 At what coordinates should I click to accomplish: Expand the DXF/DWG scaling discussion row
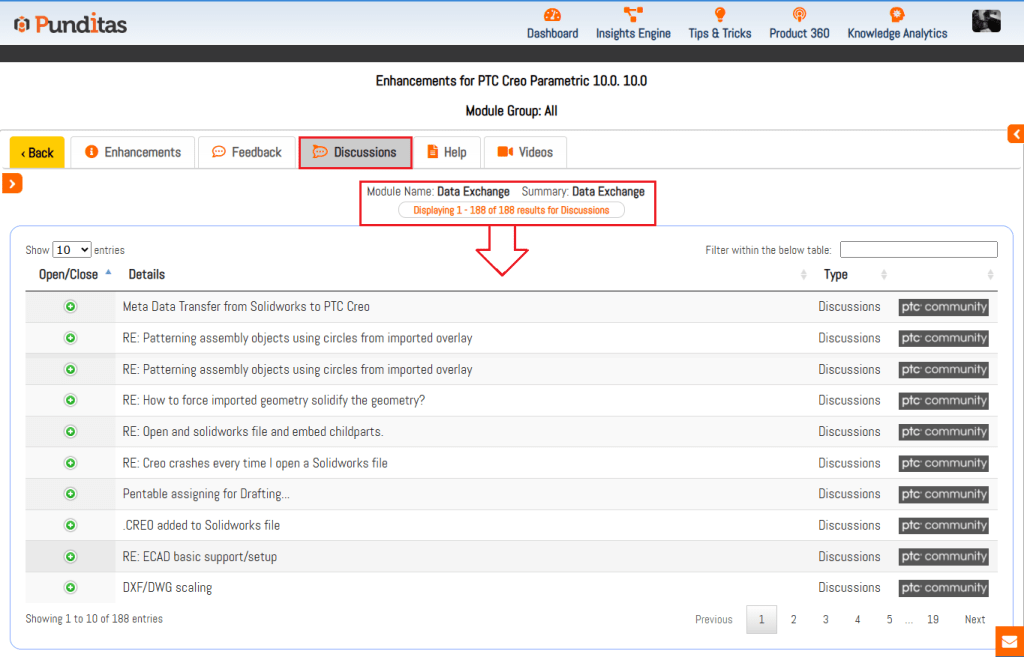70,588
